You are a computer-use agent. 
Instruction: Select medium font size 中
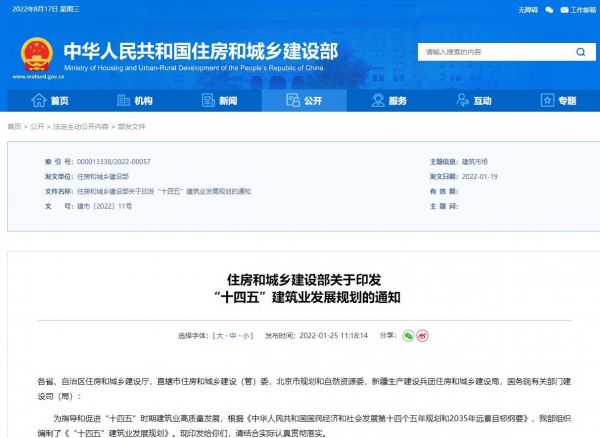coord(234,337)
